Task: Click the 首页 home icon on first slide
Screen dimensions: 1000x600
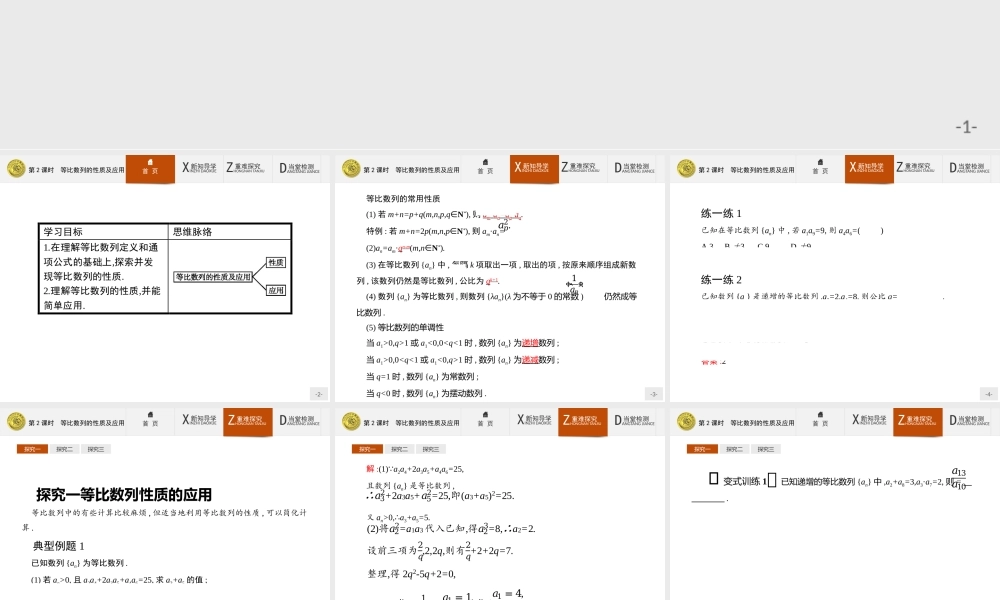Action: coord(149,167)
